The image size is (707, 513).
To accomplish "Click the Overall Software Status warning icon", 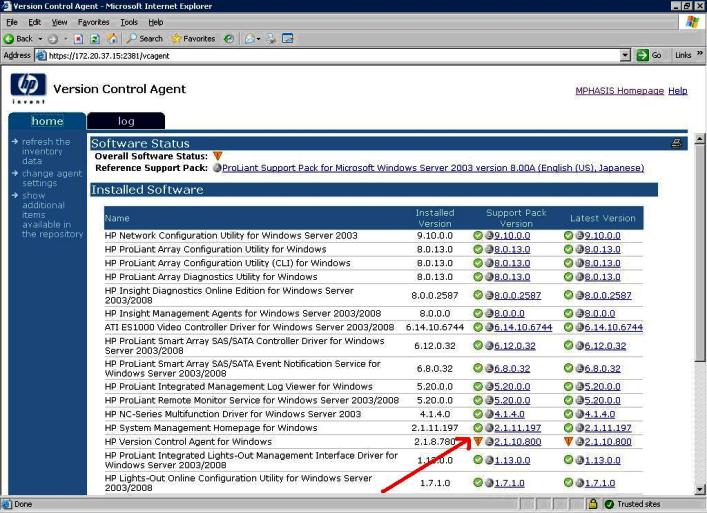I will coord(217,157).
